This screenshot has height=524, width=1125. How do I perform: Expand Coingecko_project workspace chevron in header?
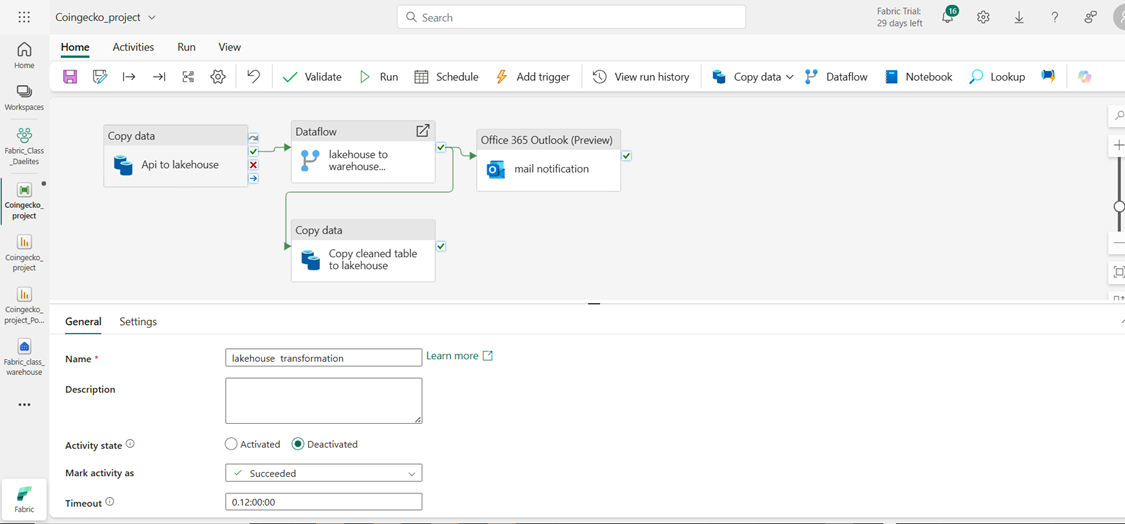(151, 17)
